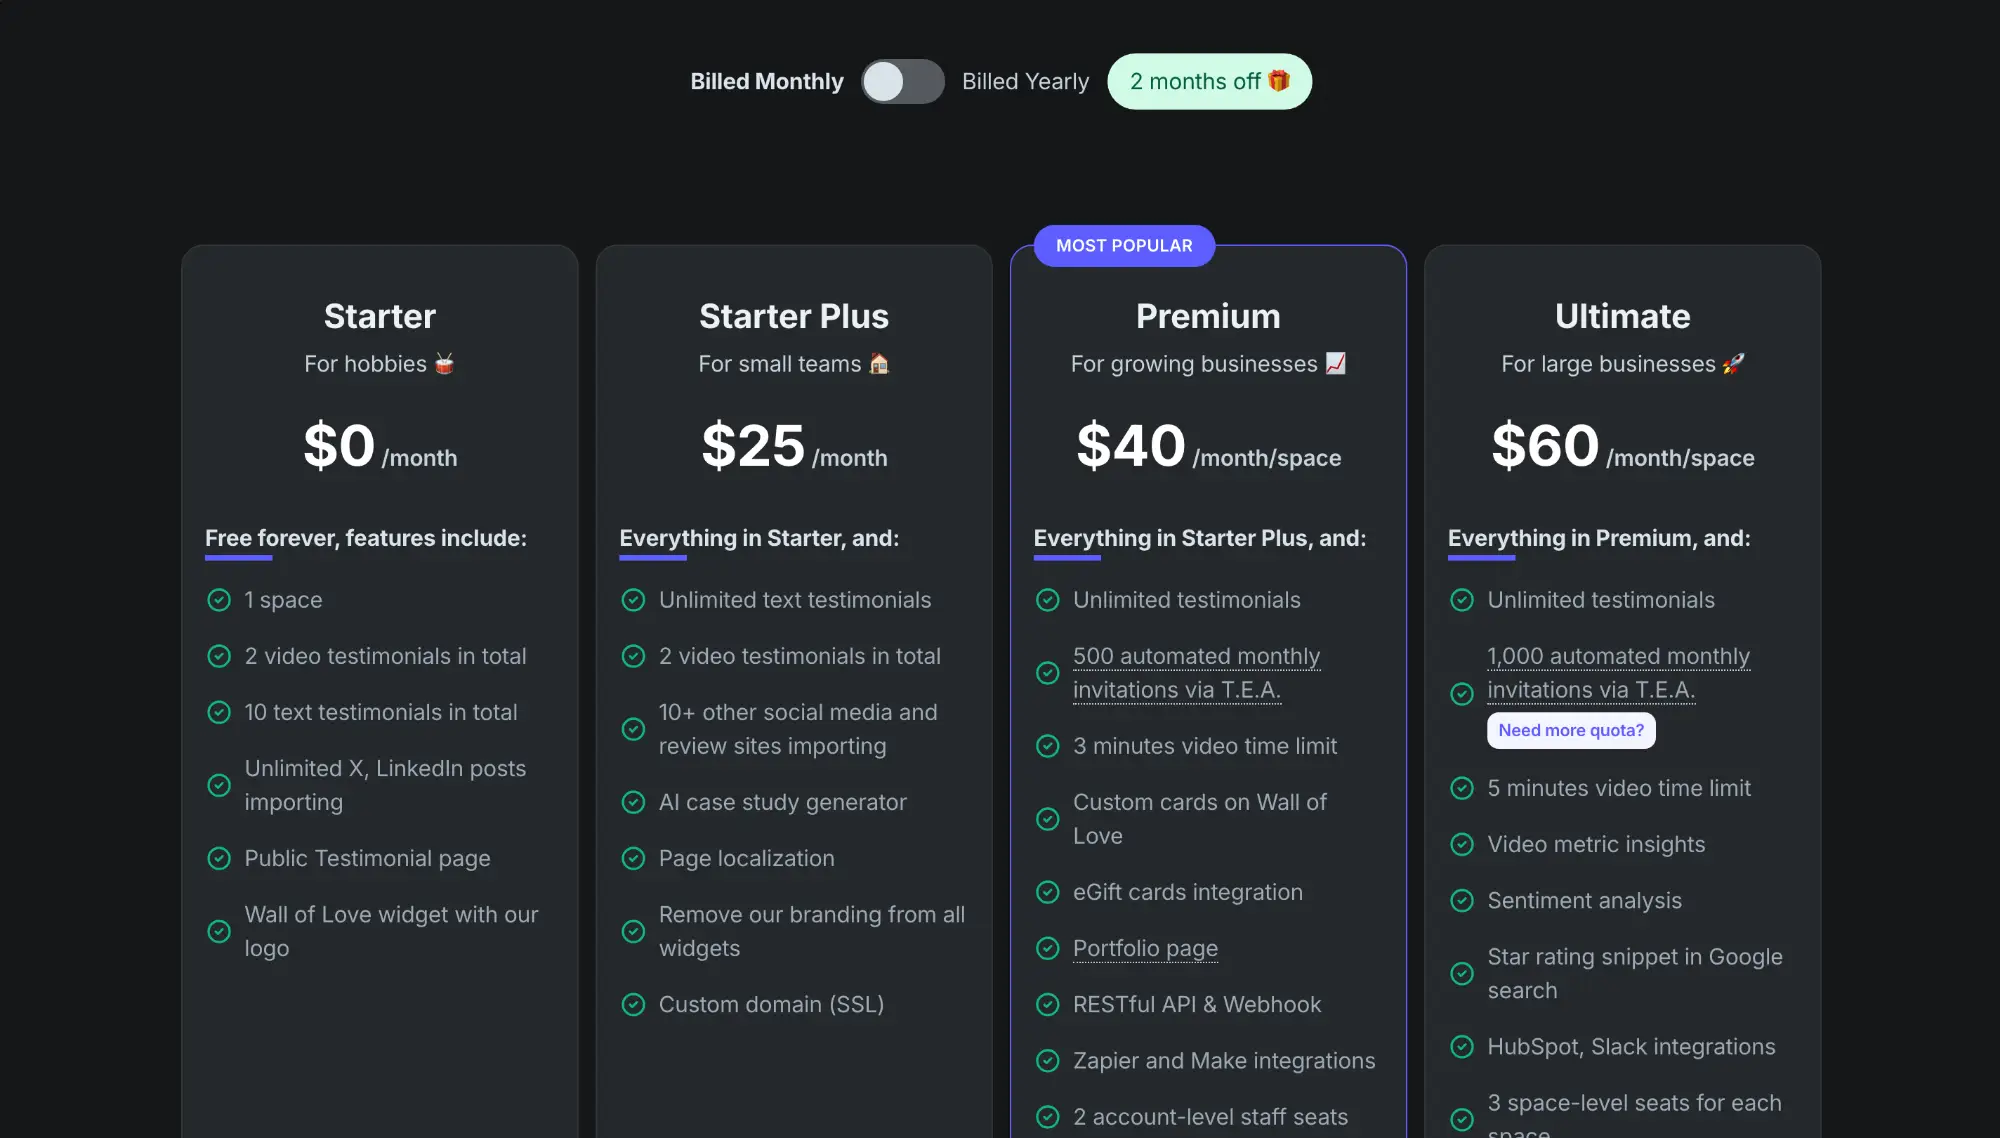Click the 'MOST POPULAR' badge
Screen dimensions: 2000x1138
(x=1124, y=246)
